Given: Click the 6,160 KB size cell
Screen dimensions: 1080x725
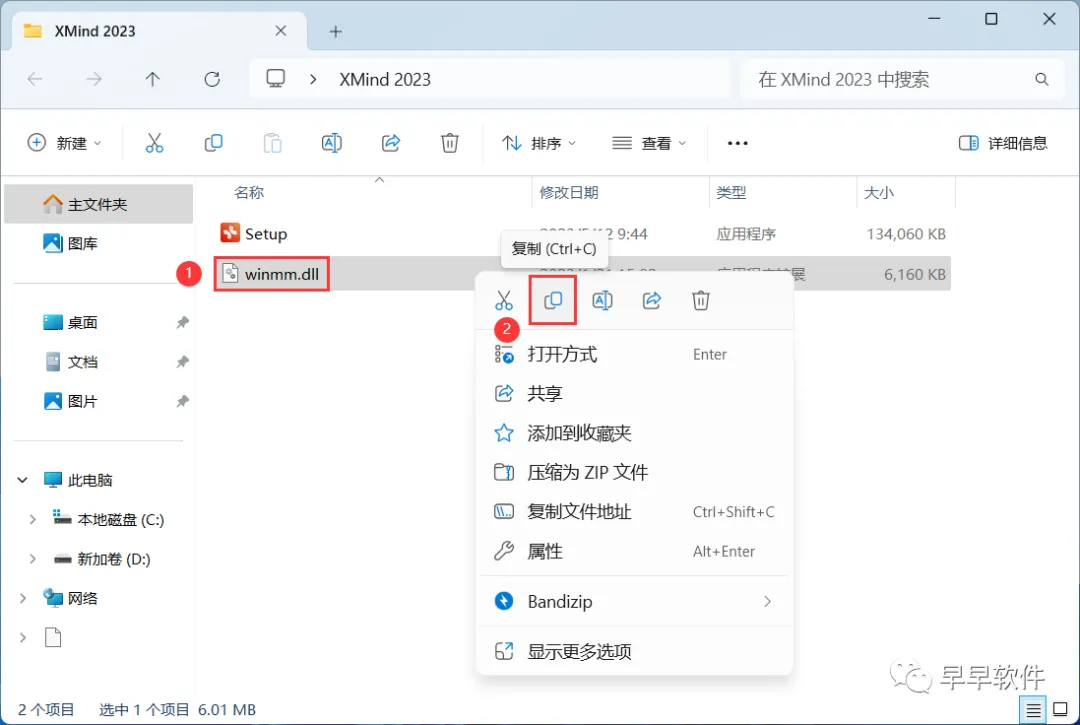Looking at the screenshot, I should (915, 274).
